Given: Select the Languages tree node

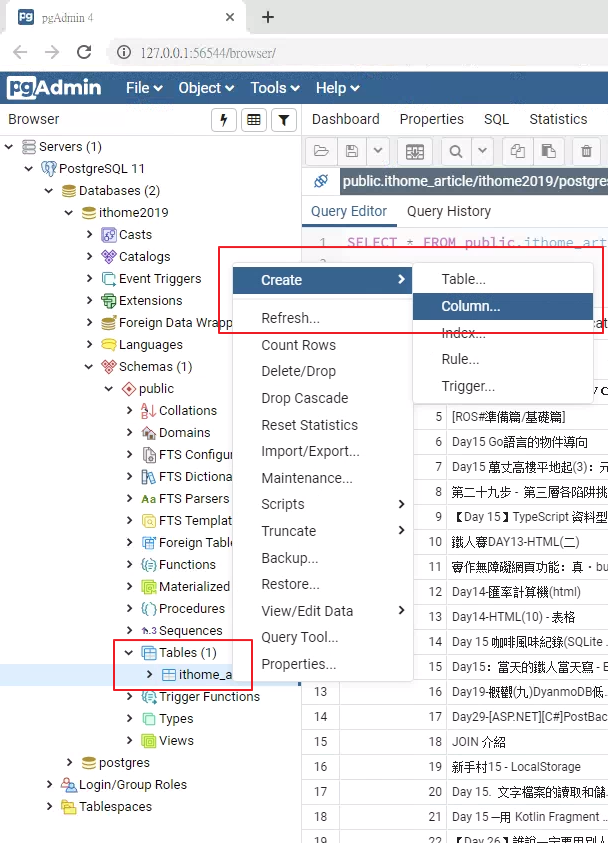Looking at the screenshot, I should coord(150,345).
